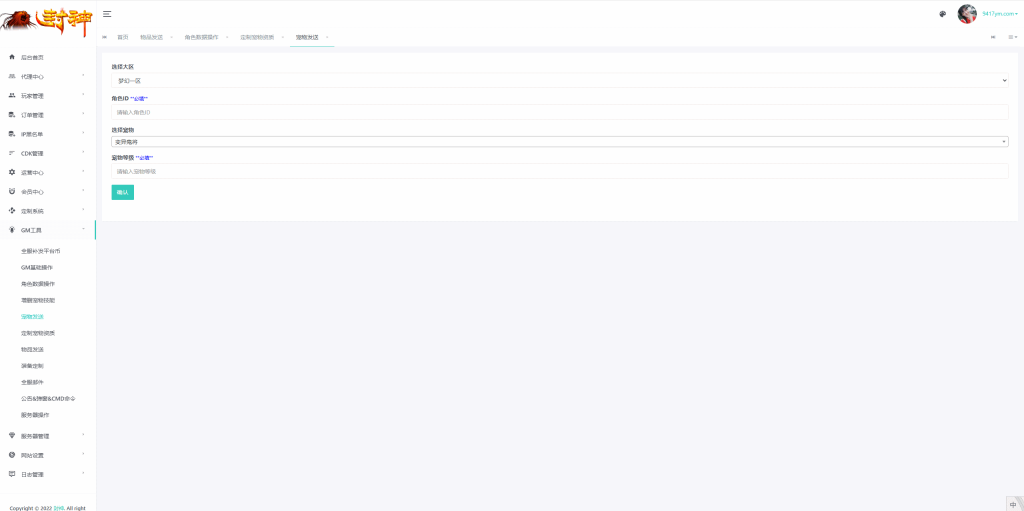This screenshot has width=1024, height=511.
Task: Collapse the sidebar with the hamburger icon
Action: pos(107,13)
